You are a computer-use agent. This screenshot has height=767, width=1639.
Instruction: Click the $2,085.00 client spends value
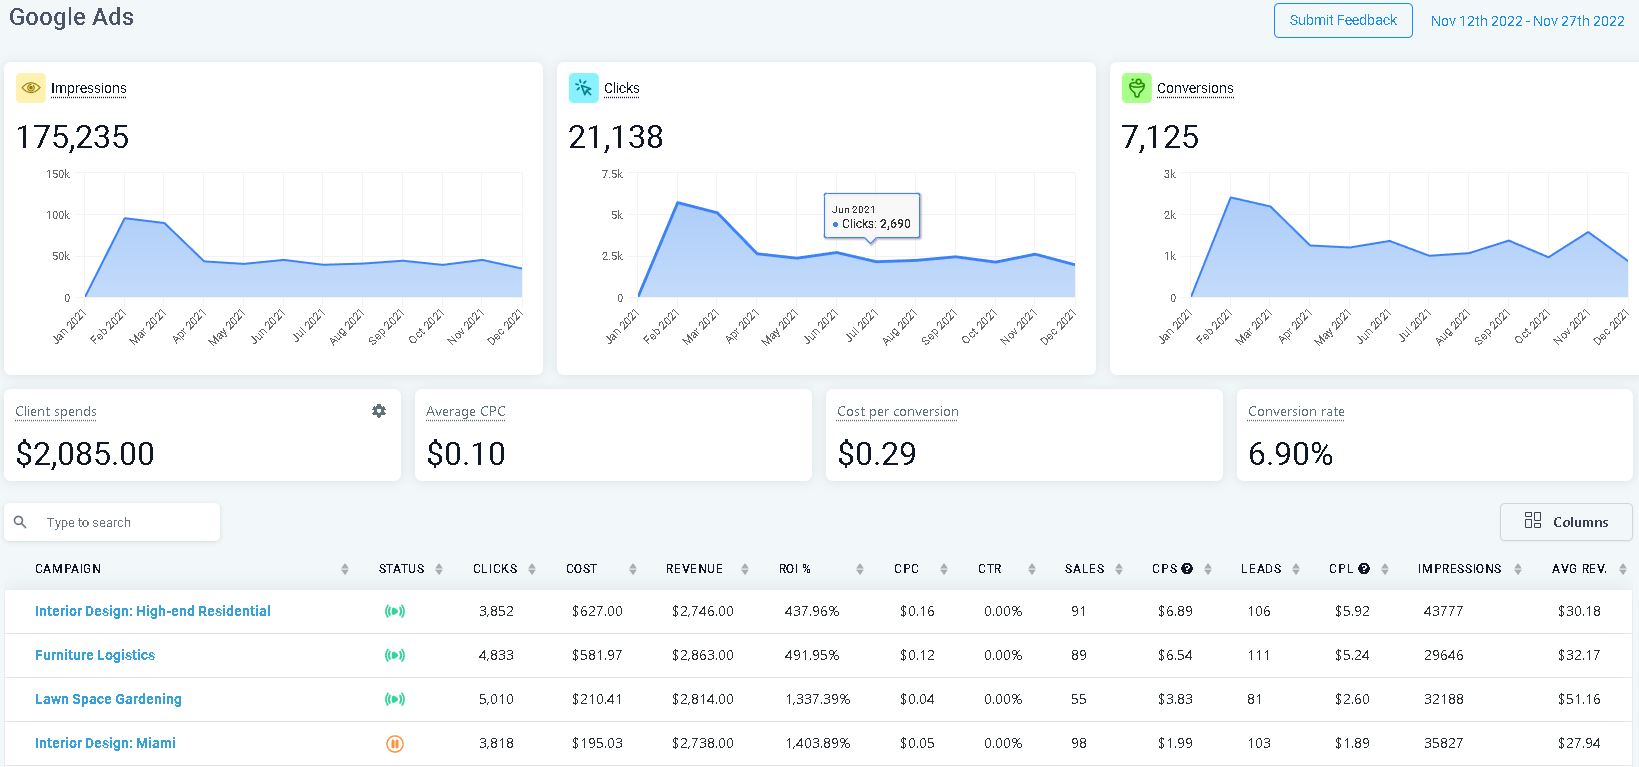click(x=85, y=454)
